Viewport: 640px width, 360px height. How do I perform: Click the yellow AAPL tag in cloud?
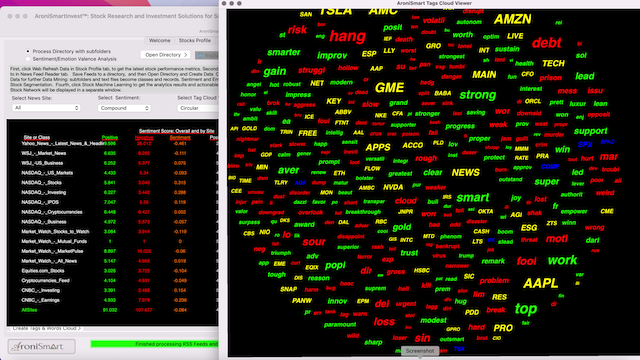click(540, 283)
